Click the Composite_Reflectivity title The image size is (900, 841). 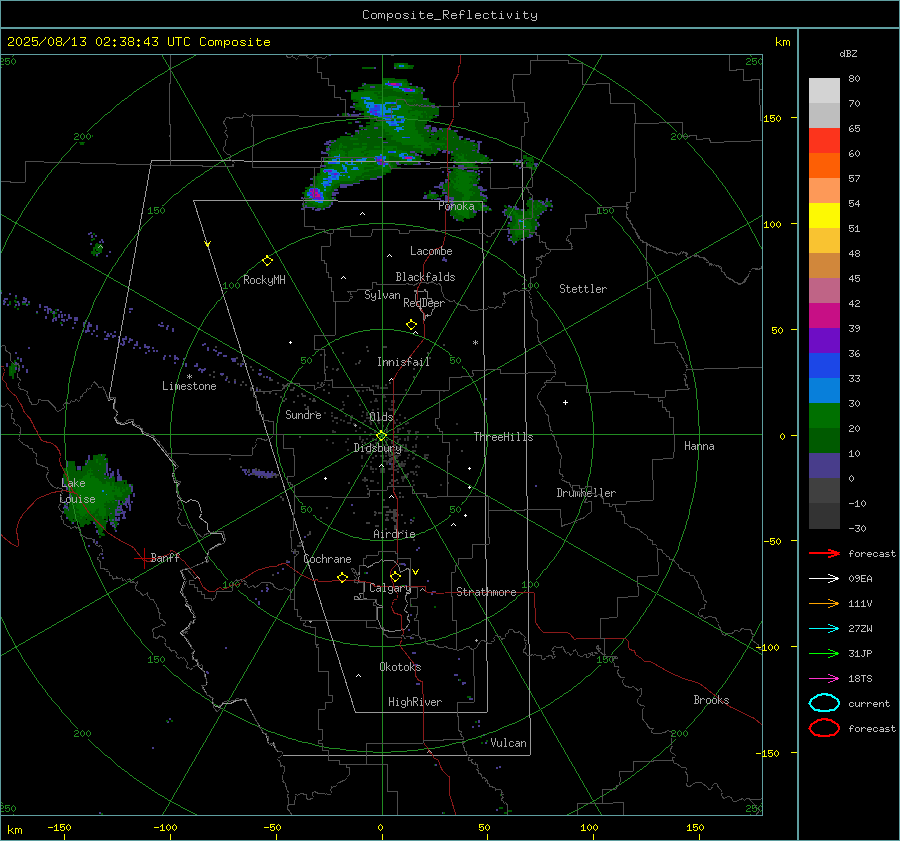coord(449,15)
